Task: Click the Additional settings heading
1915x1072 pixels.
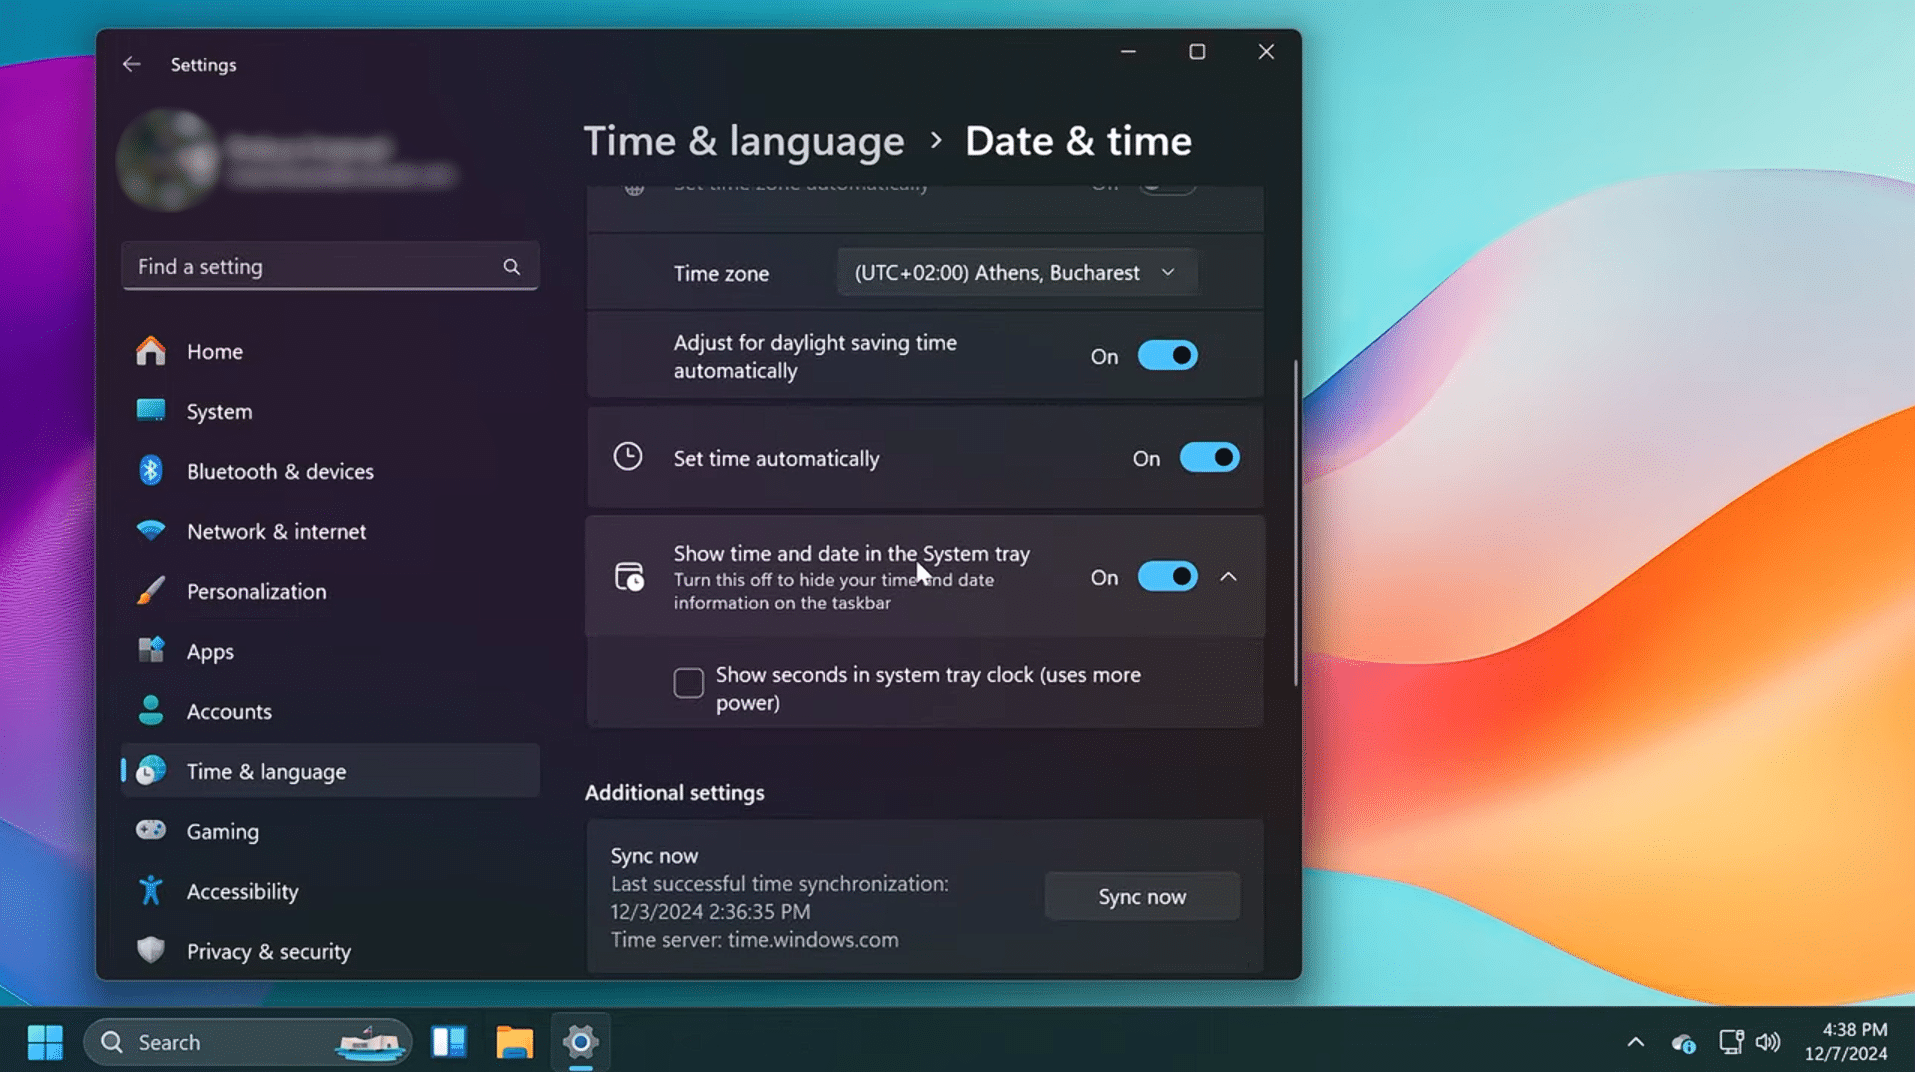Action: (675, 792)
